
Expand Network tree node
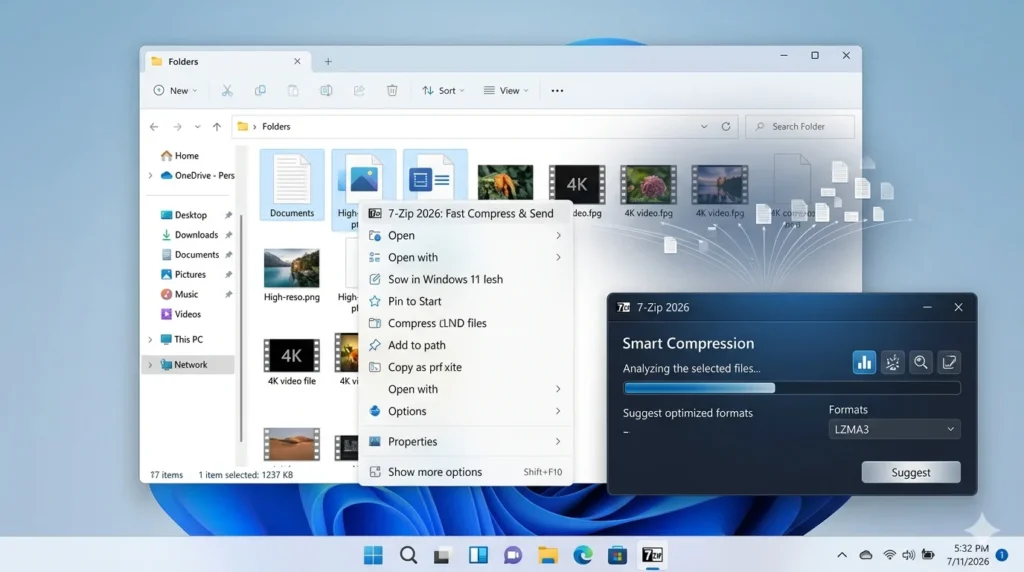coord(151,365)
